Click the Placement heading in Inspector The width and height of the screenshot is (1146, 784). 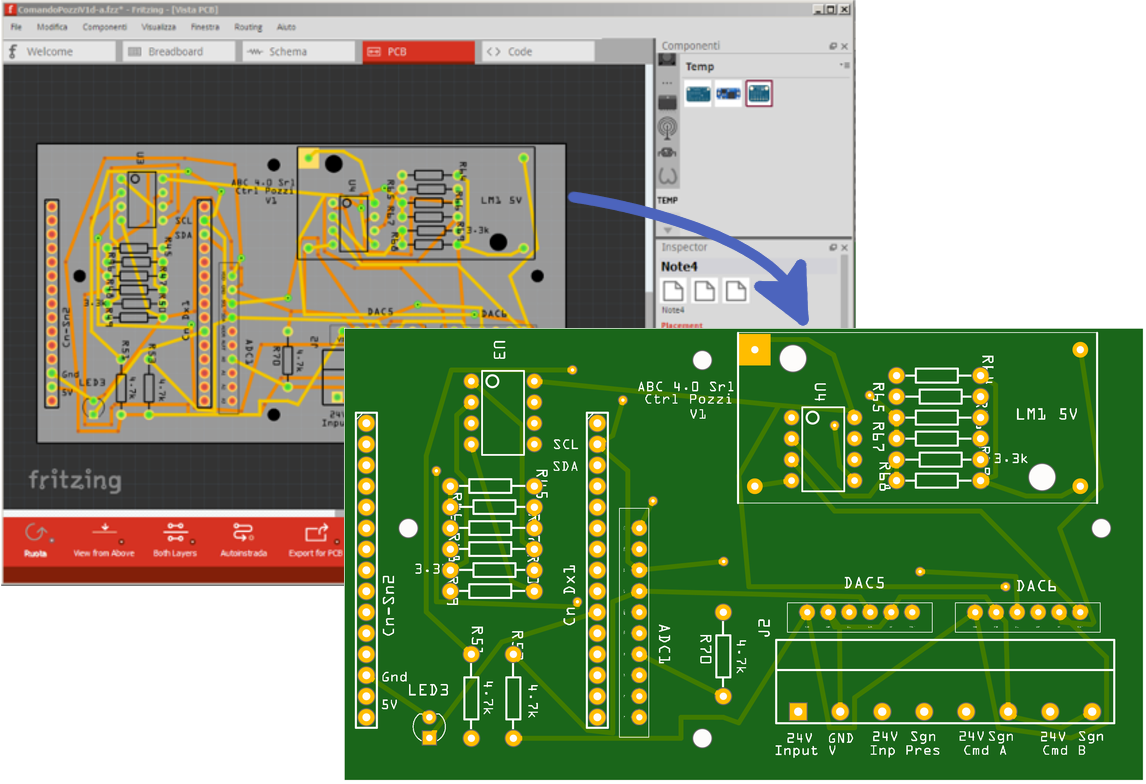pos(681,325)
